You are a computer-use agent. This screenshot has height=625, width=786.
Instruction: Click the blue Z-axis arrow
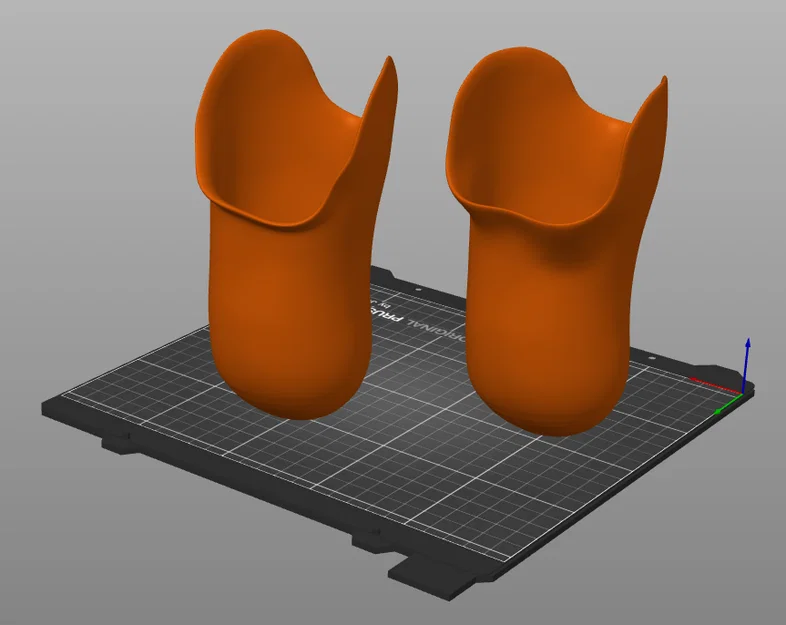[x=746, y=363]
